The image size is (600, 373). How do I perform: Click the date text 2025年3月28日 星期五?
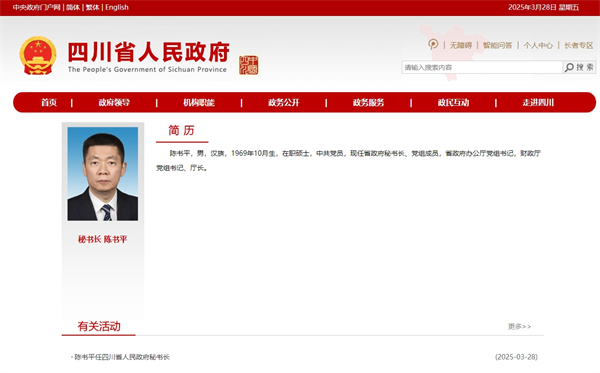tap(543, 7)
